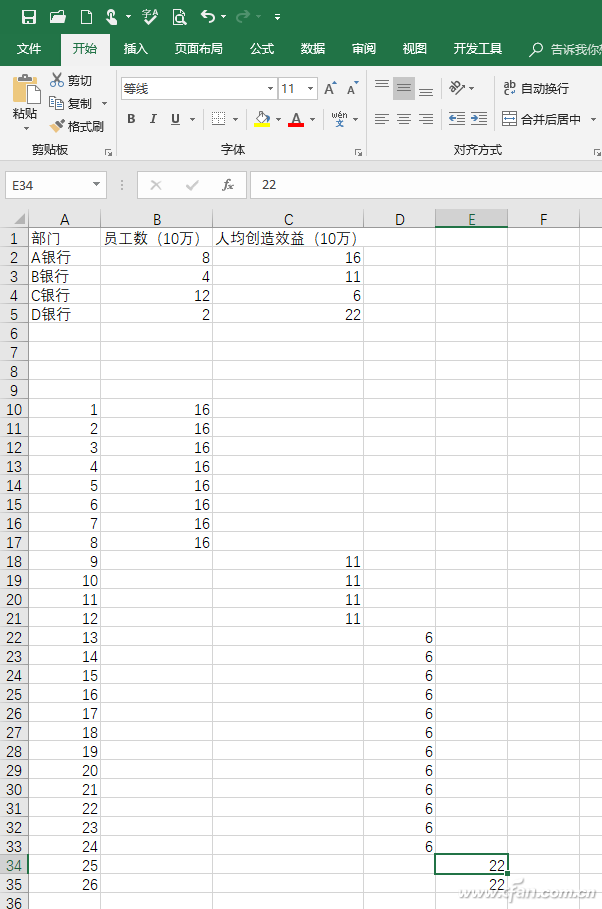Viewport: 602px width, 909px height.
Task: Open the 字体 dialog launcher
Action: (x=358, y=152)
